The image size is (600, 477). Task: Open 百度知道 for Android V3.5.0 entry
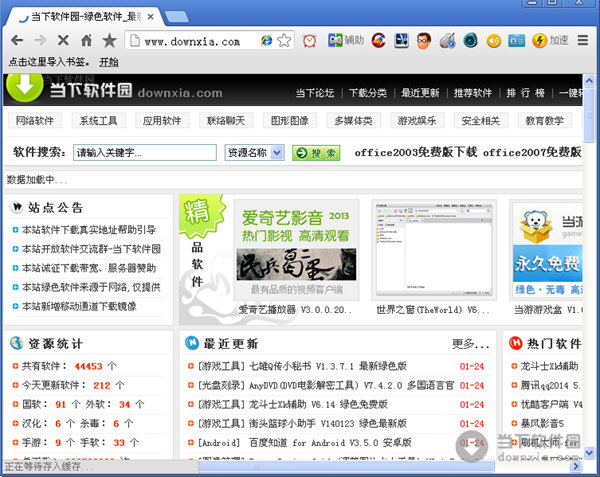tap(305, 443)
